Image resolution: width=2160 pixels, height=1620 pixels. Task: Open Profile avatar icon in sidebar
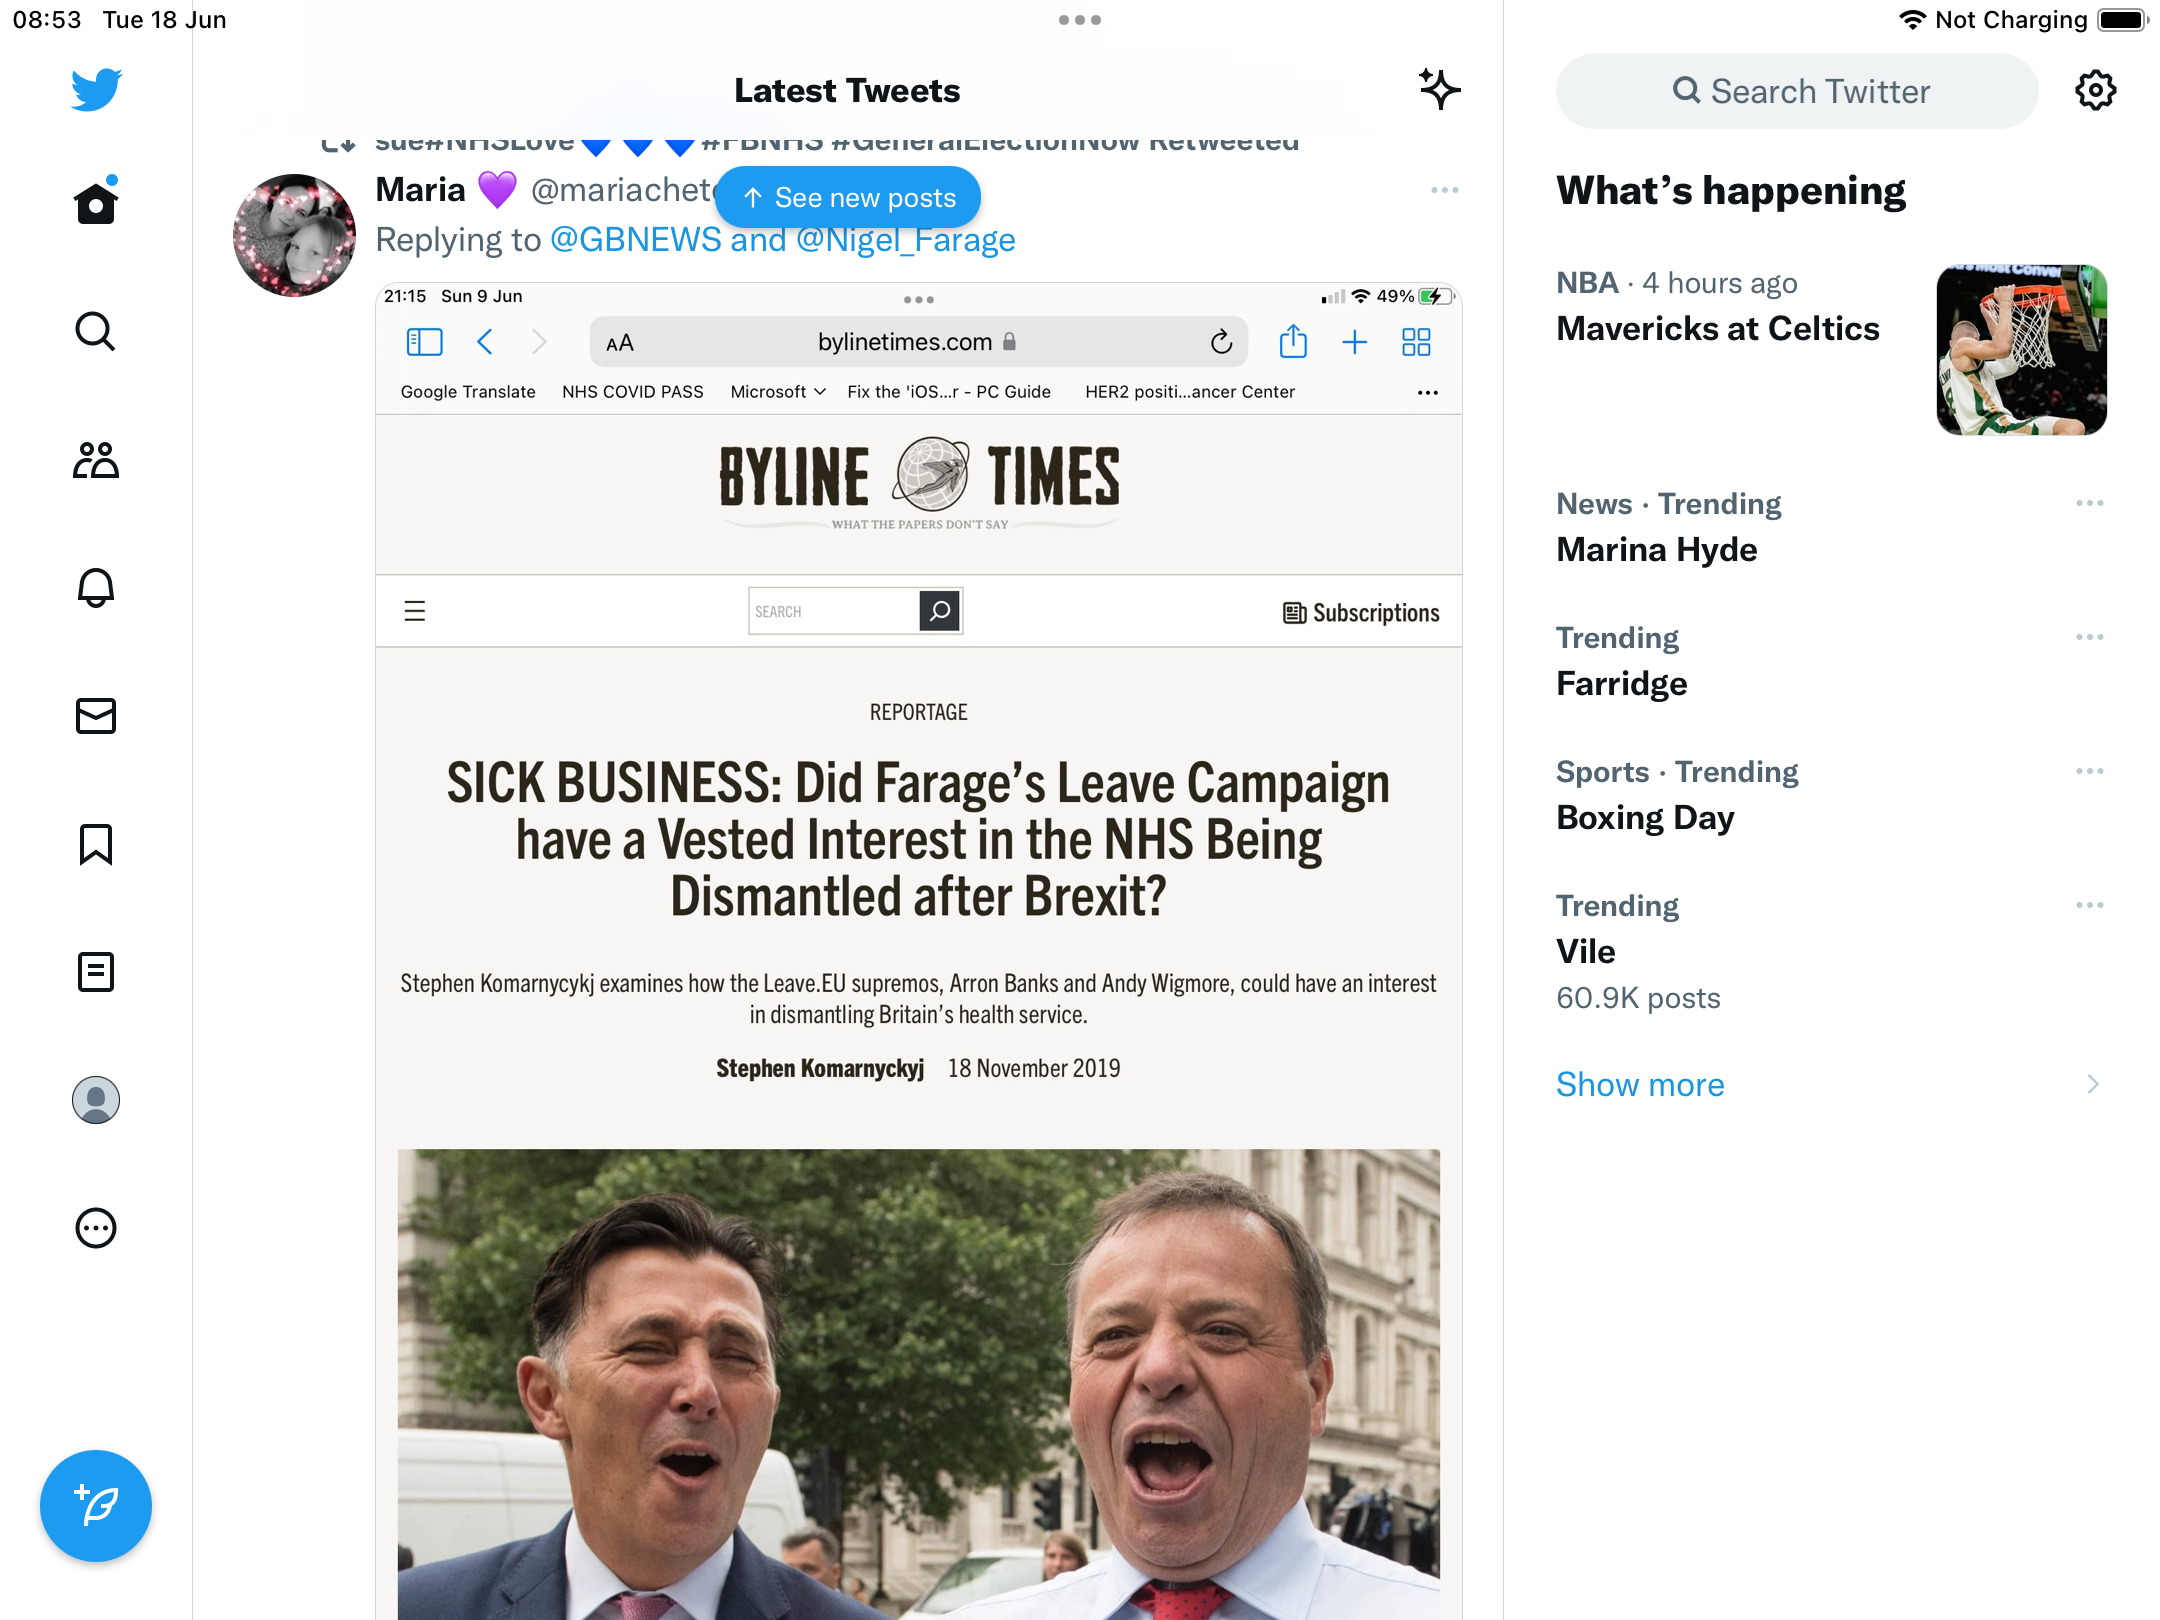(96, 1100)
